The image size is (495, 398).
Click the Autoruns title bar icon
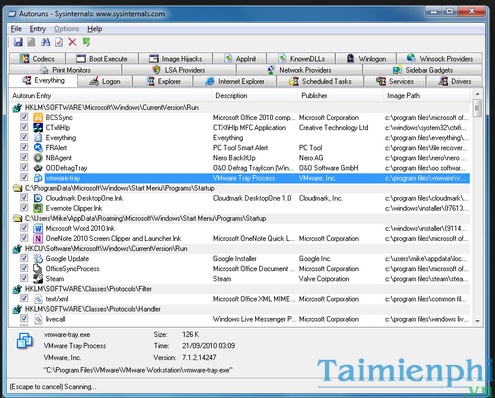tap(12, 14)
